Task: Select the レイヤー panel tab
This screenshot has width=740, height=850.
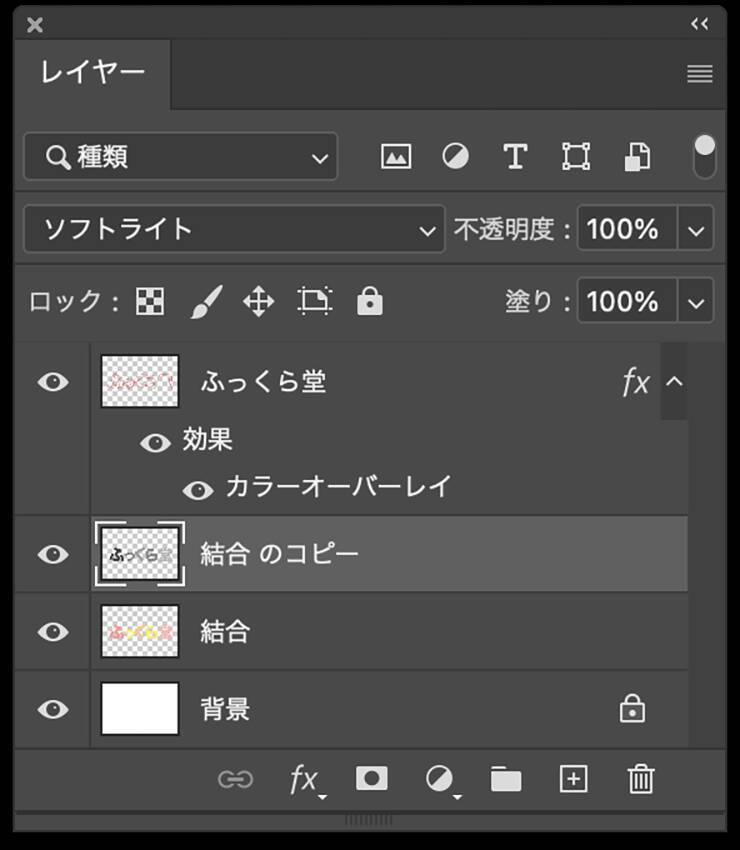Action: [x=93, y=73]
